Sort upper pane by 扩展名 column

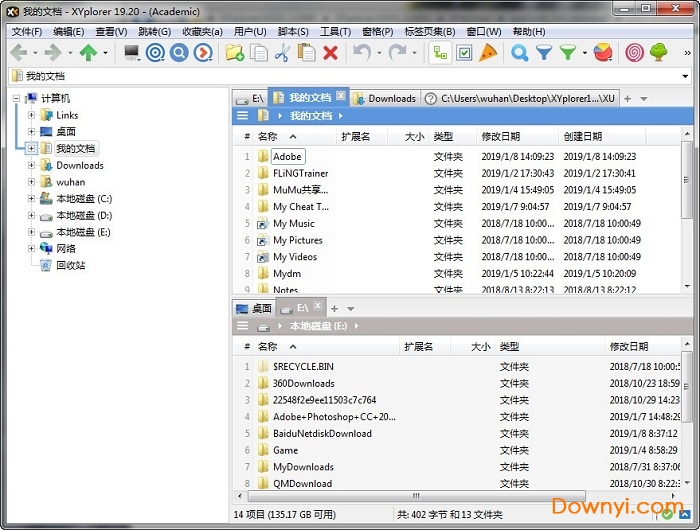coord(361,137)
